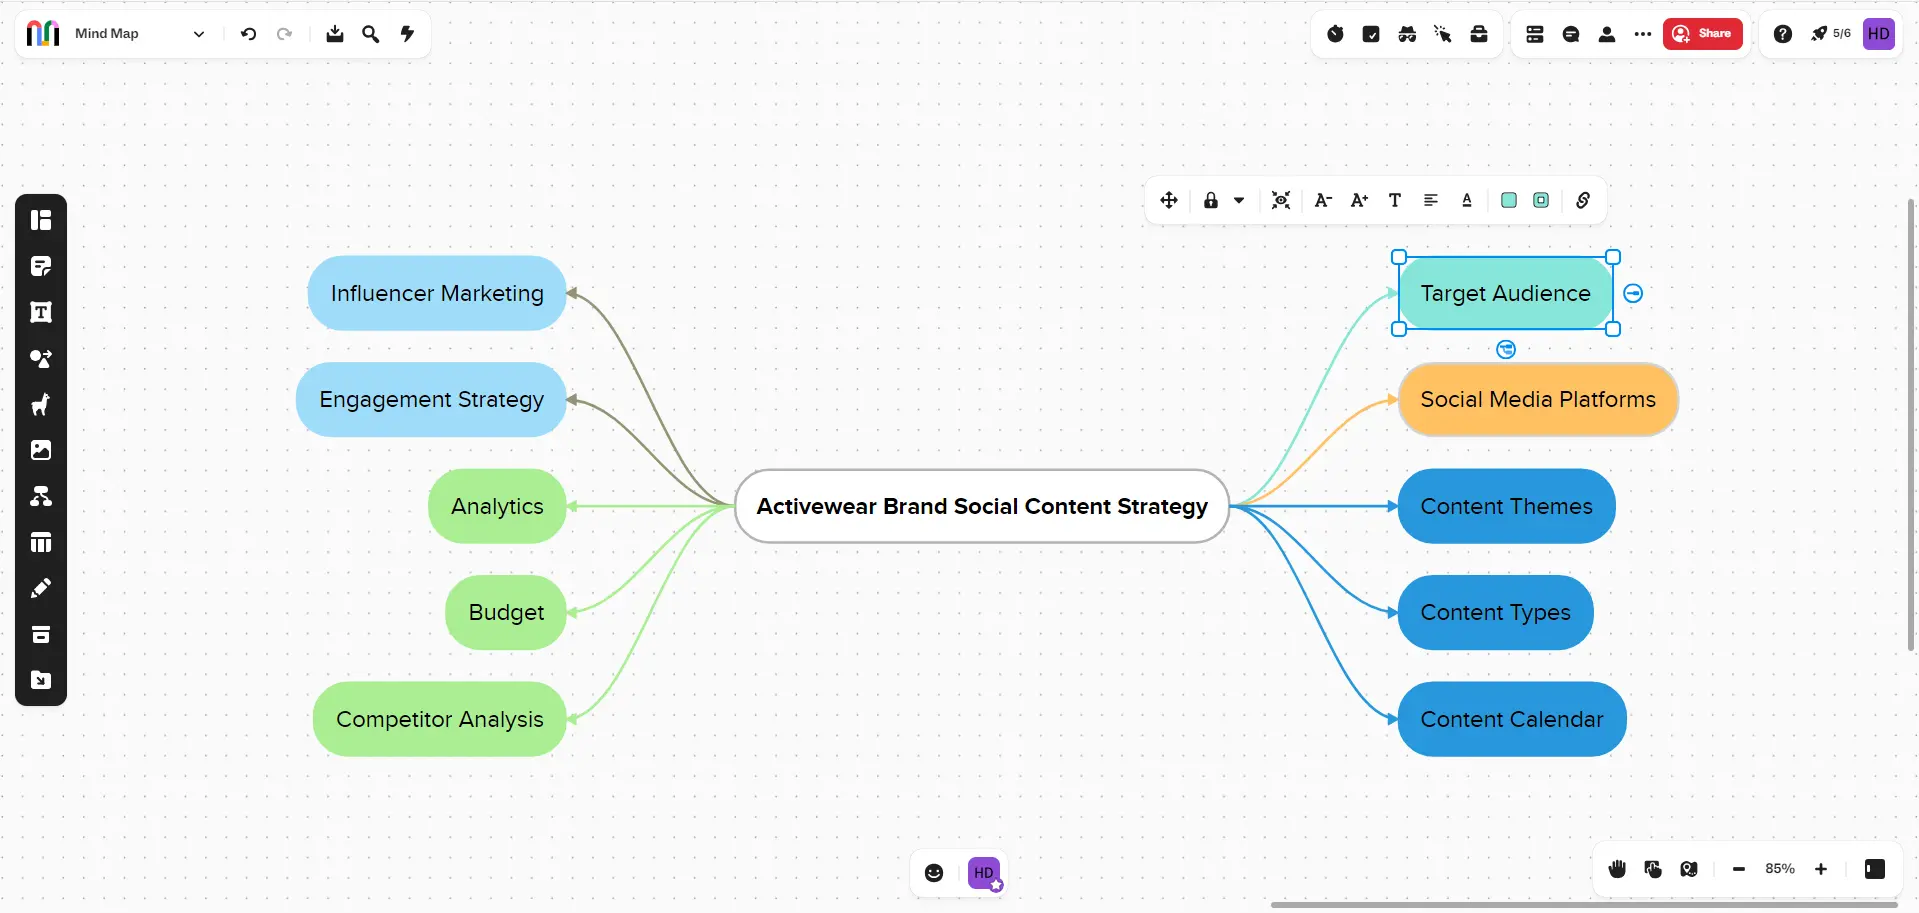Search the board with magnifier icon
Screen dimensions: 1919x913
(x=371, y=34)
